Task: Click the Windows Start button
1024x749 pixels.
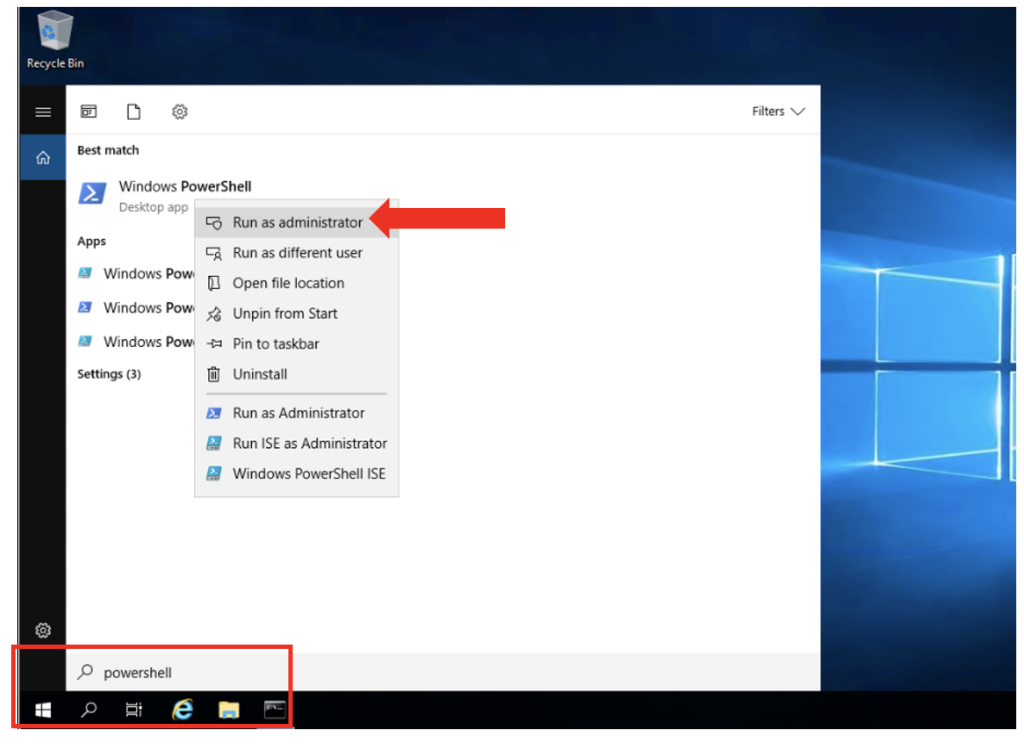Action: tap(41, 709)
